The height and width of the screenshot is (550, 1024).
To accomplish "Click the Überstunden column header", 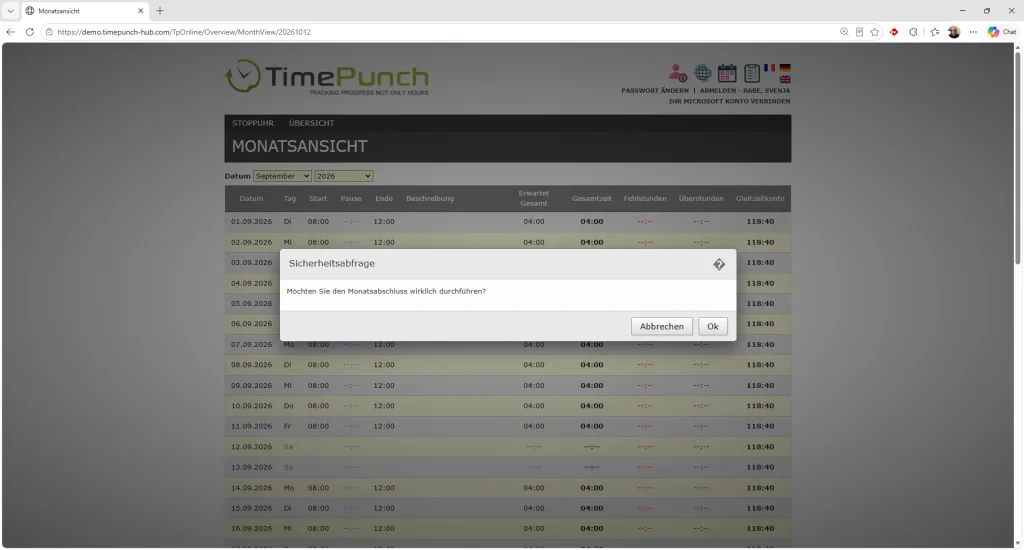I will point(701,199).
